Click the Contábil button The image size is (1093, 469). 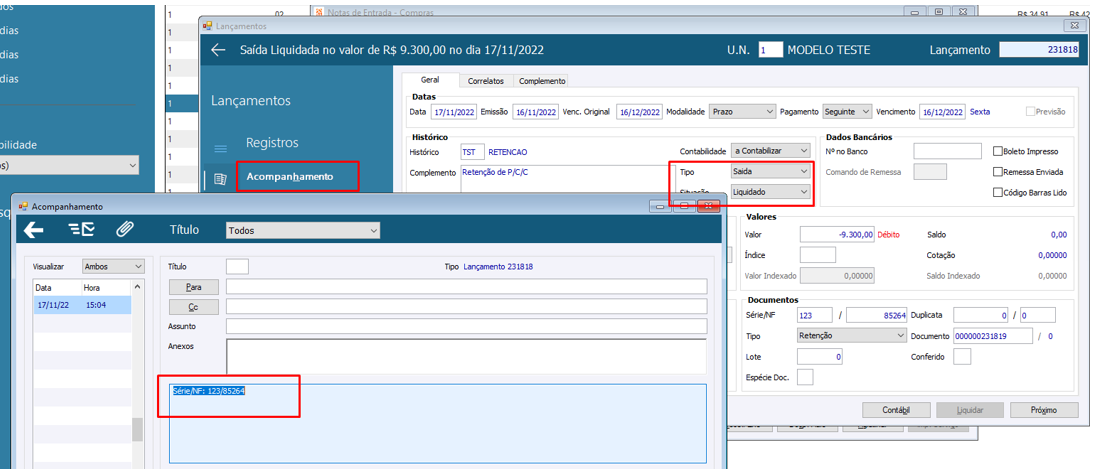click(896, 410)
